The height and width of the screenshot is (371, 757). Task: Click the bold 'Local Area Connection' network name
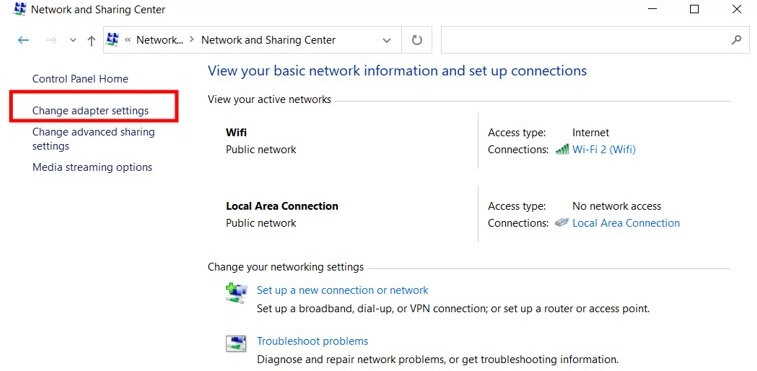point(282,206)
